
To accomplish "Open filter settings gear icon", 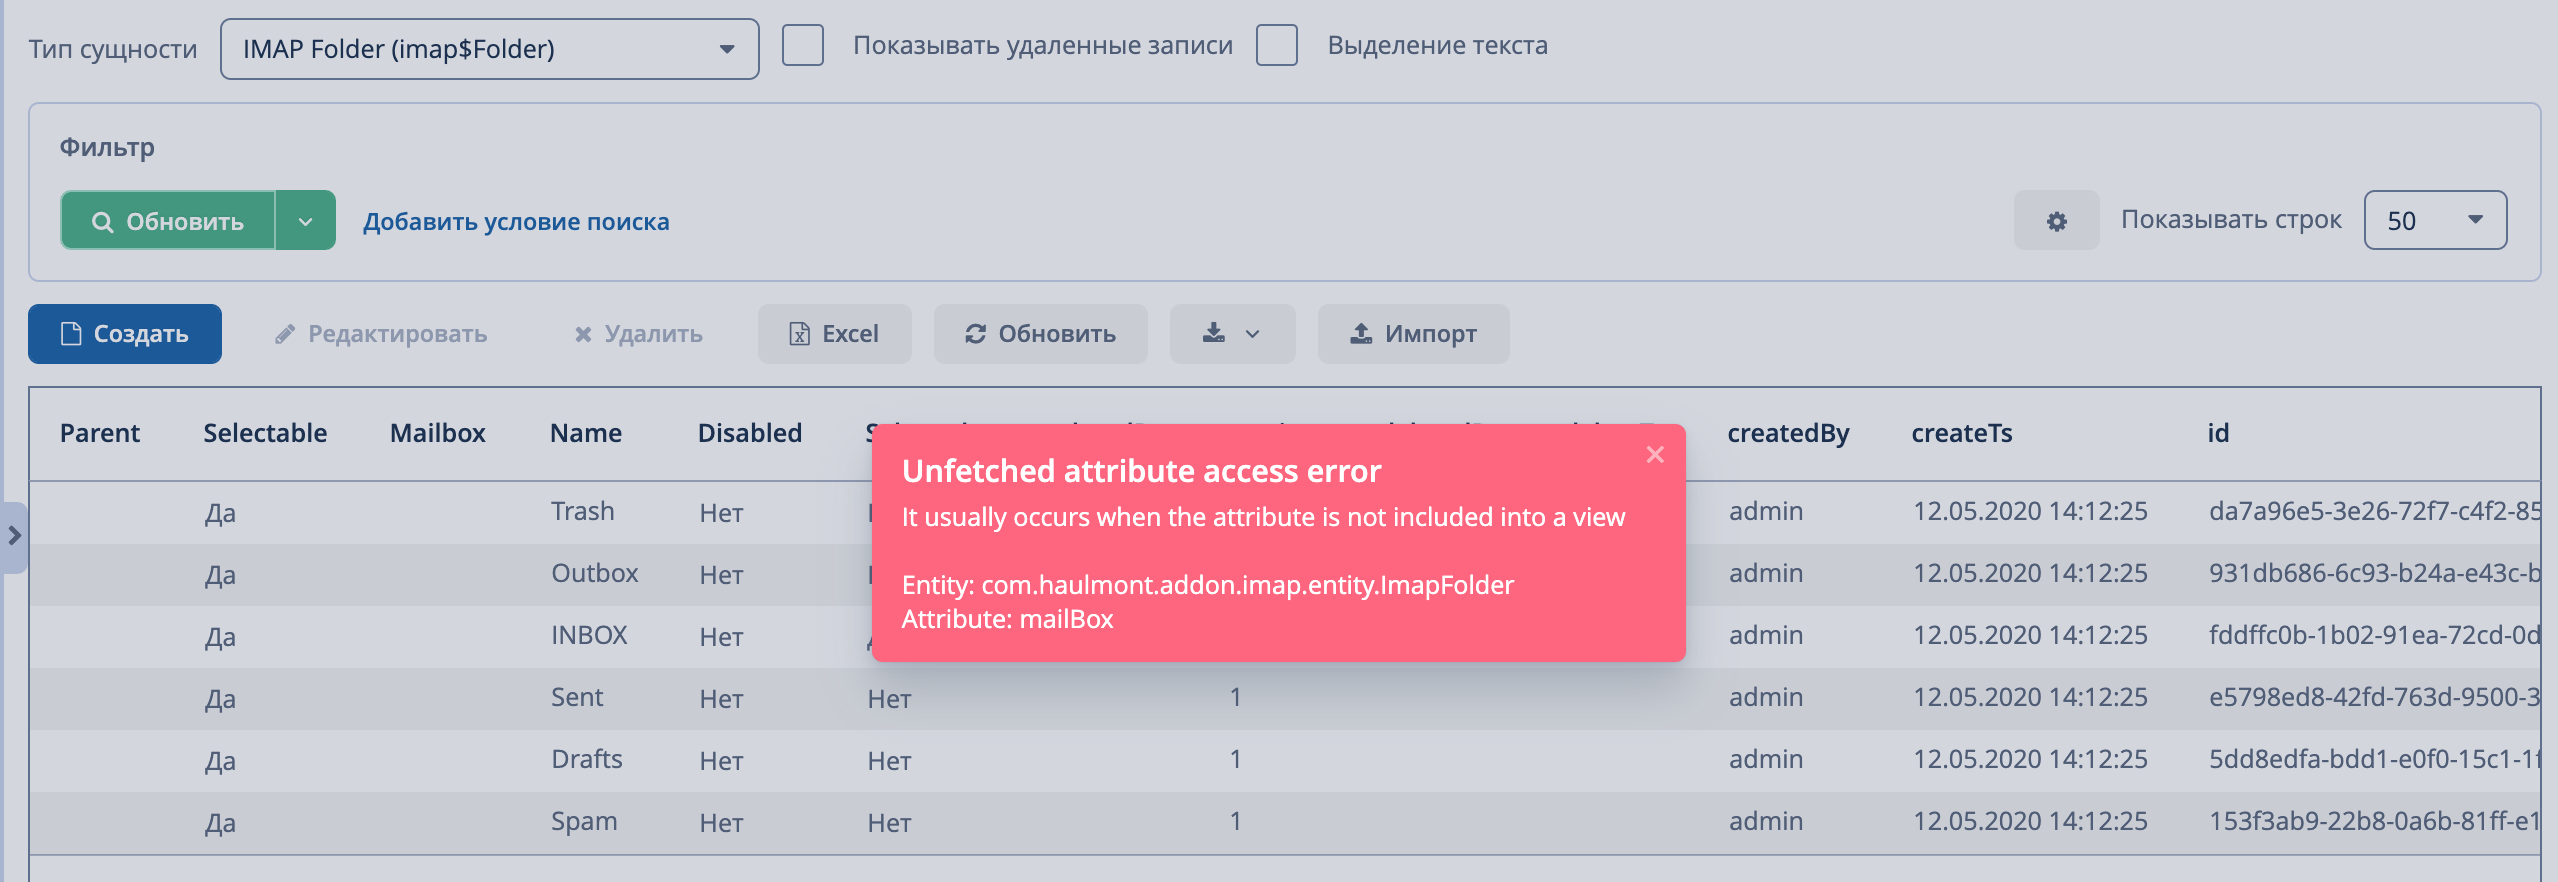I will pyautogui.click(x=2056, y=220).
